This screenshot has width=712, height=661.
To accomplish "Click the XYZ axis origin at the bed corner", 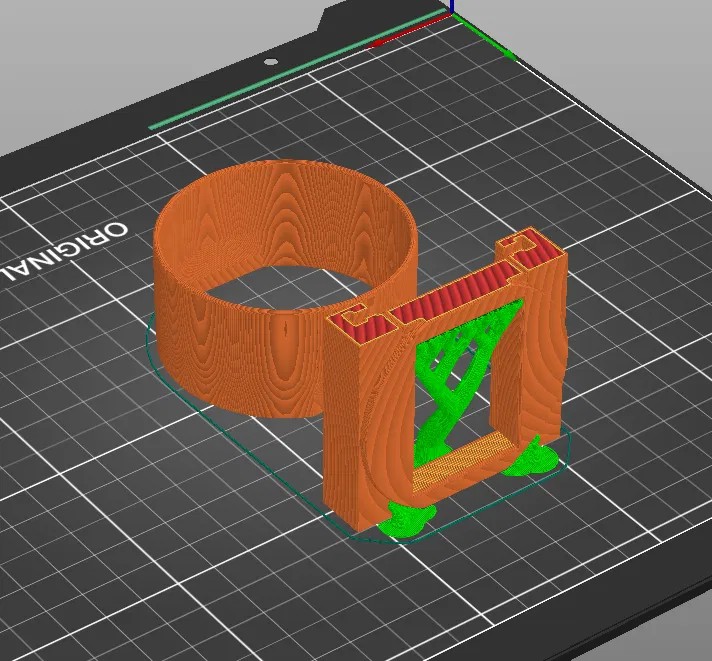I will coord(452,13).
